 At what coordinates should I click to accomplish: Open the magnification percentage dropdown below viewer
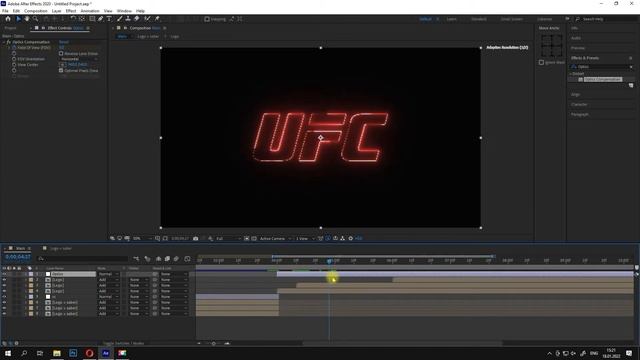point(142,238)
